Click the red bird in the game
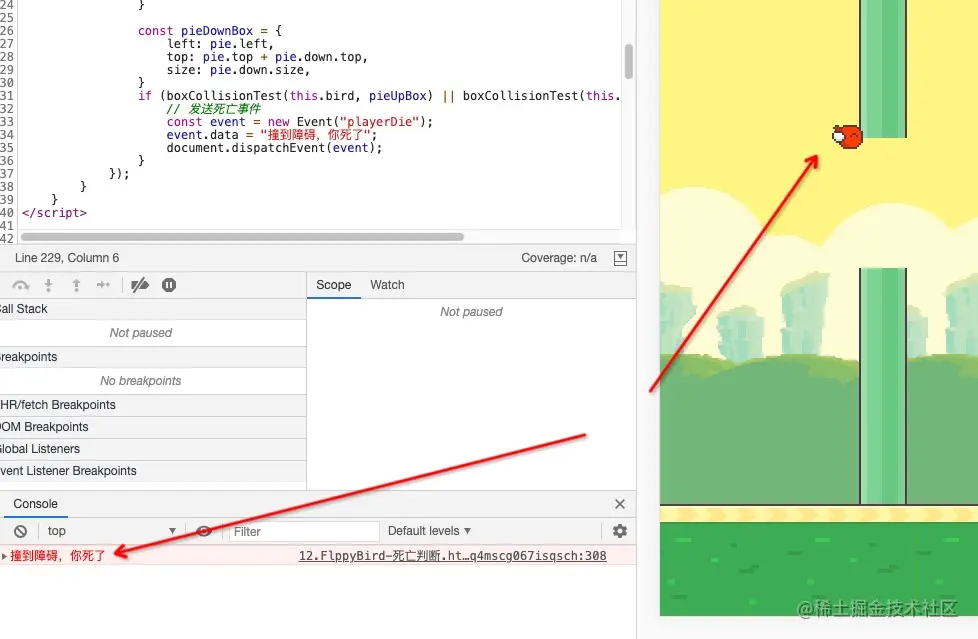Screen dimensions: 978x639 coord(847,136)
